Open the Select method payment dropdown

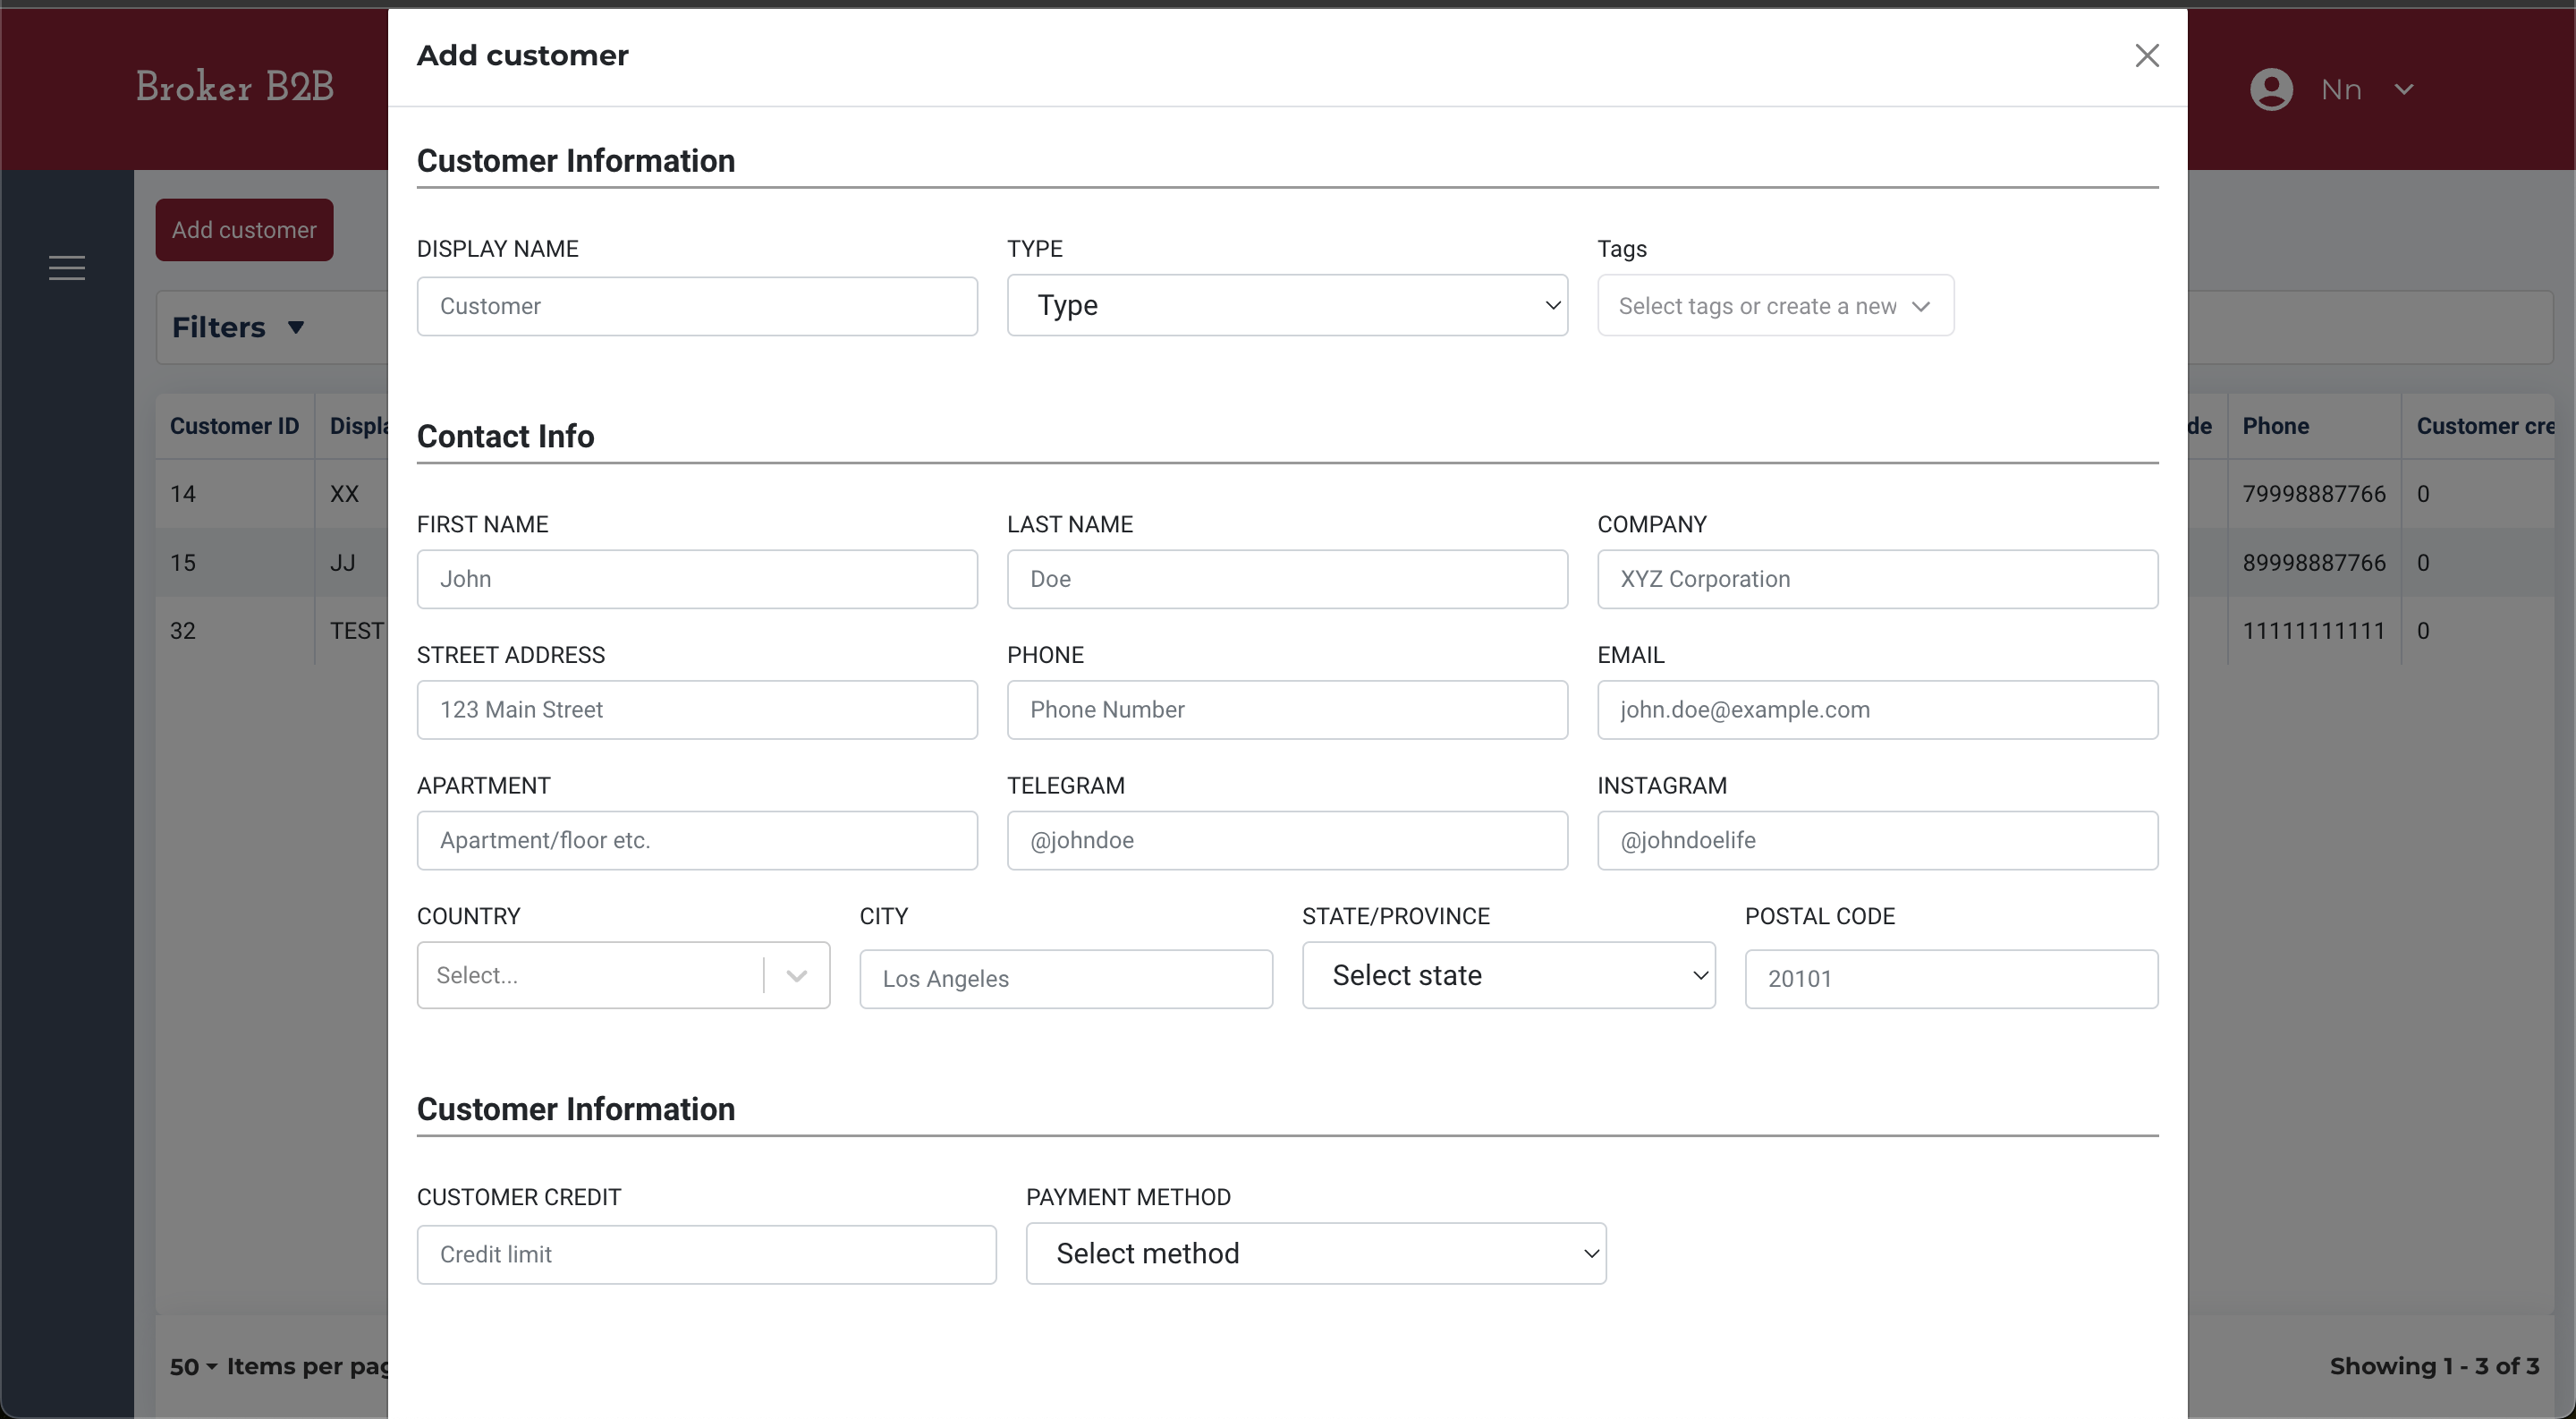pos(1315,1253)
